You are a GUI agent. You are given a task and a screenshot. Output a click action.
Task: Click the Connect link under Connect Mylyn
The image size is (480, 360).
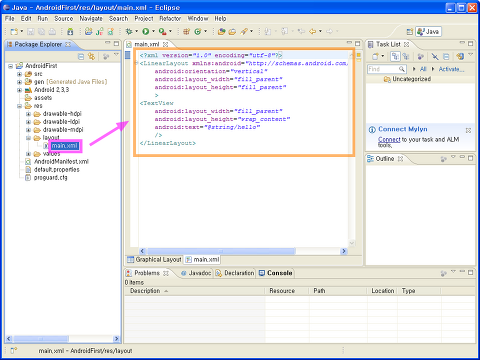click(x=389, y=140)
